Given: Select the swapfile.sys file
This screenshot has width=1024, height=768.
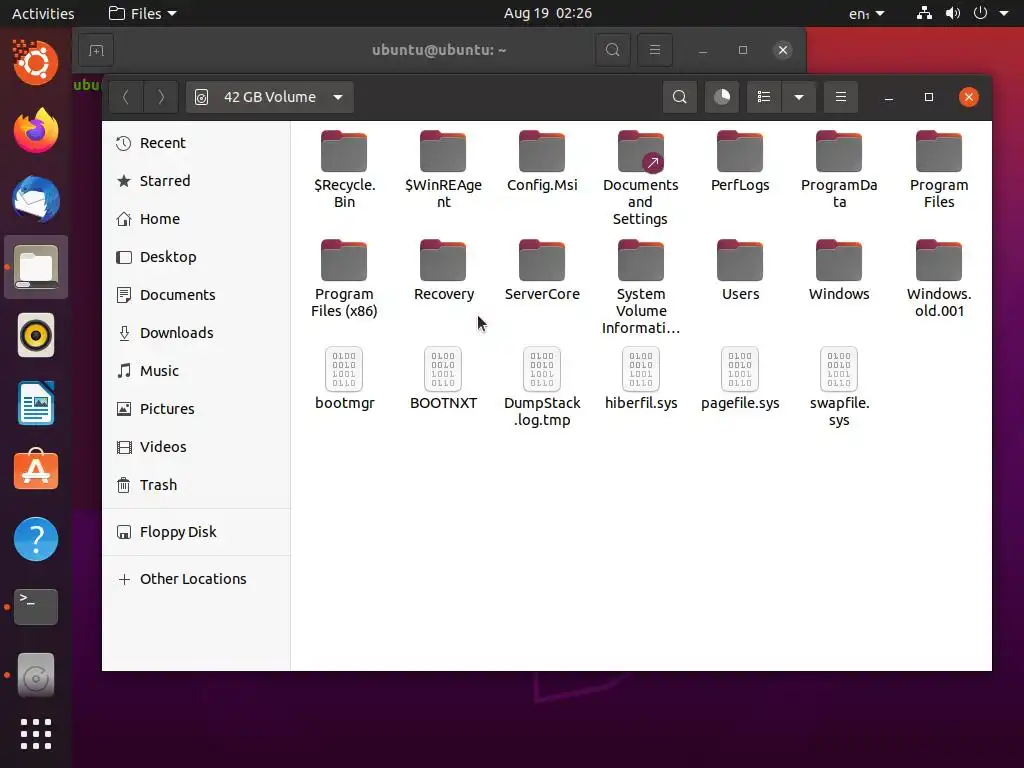Looking at the screenshot, I should 839,387.
